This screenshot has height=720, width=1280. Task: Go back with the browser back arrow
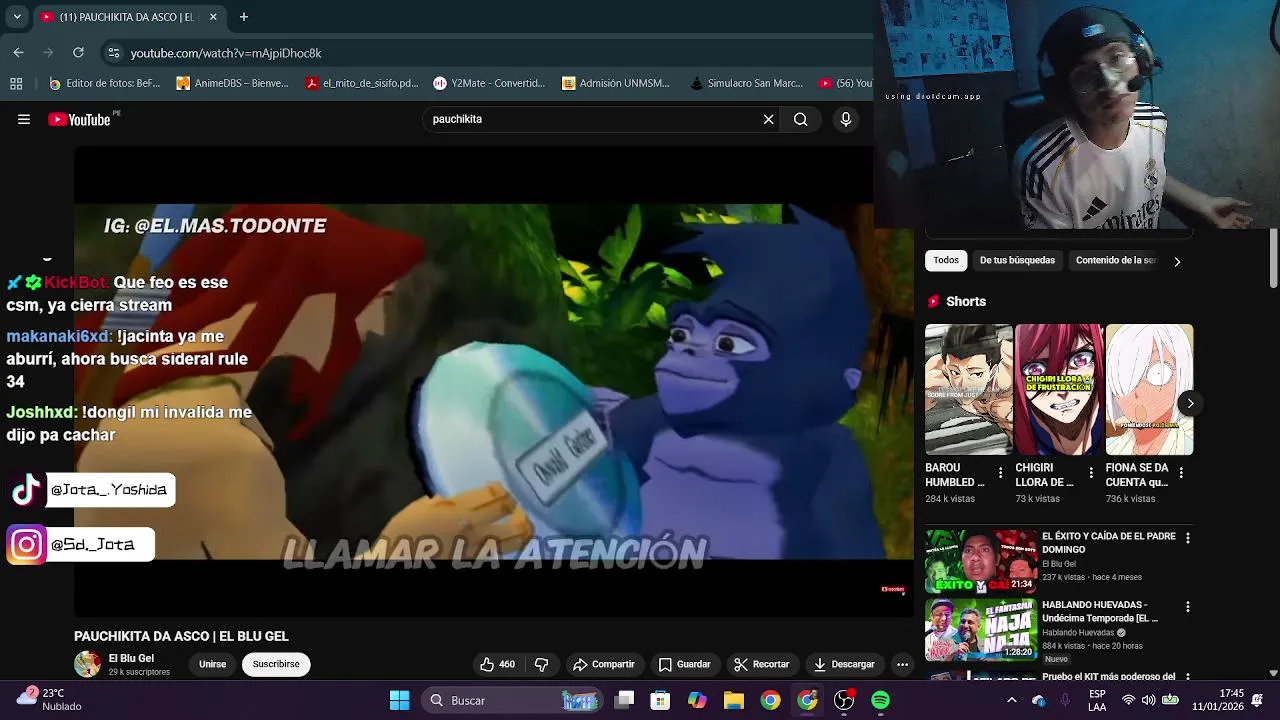pos(19,52)
